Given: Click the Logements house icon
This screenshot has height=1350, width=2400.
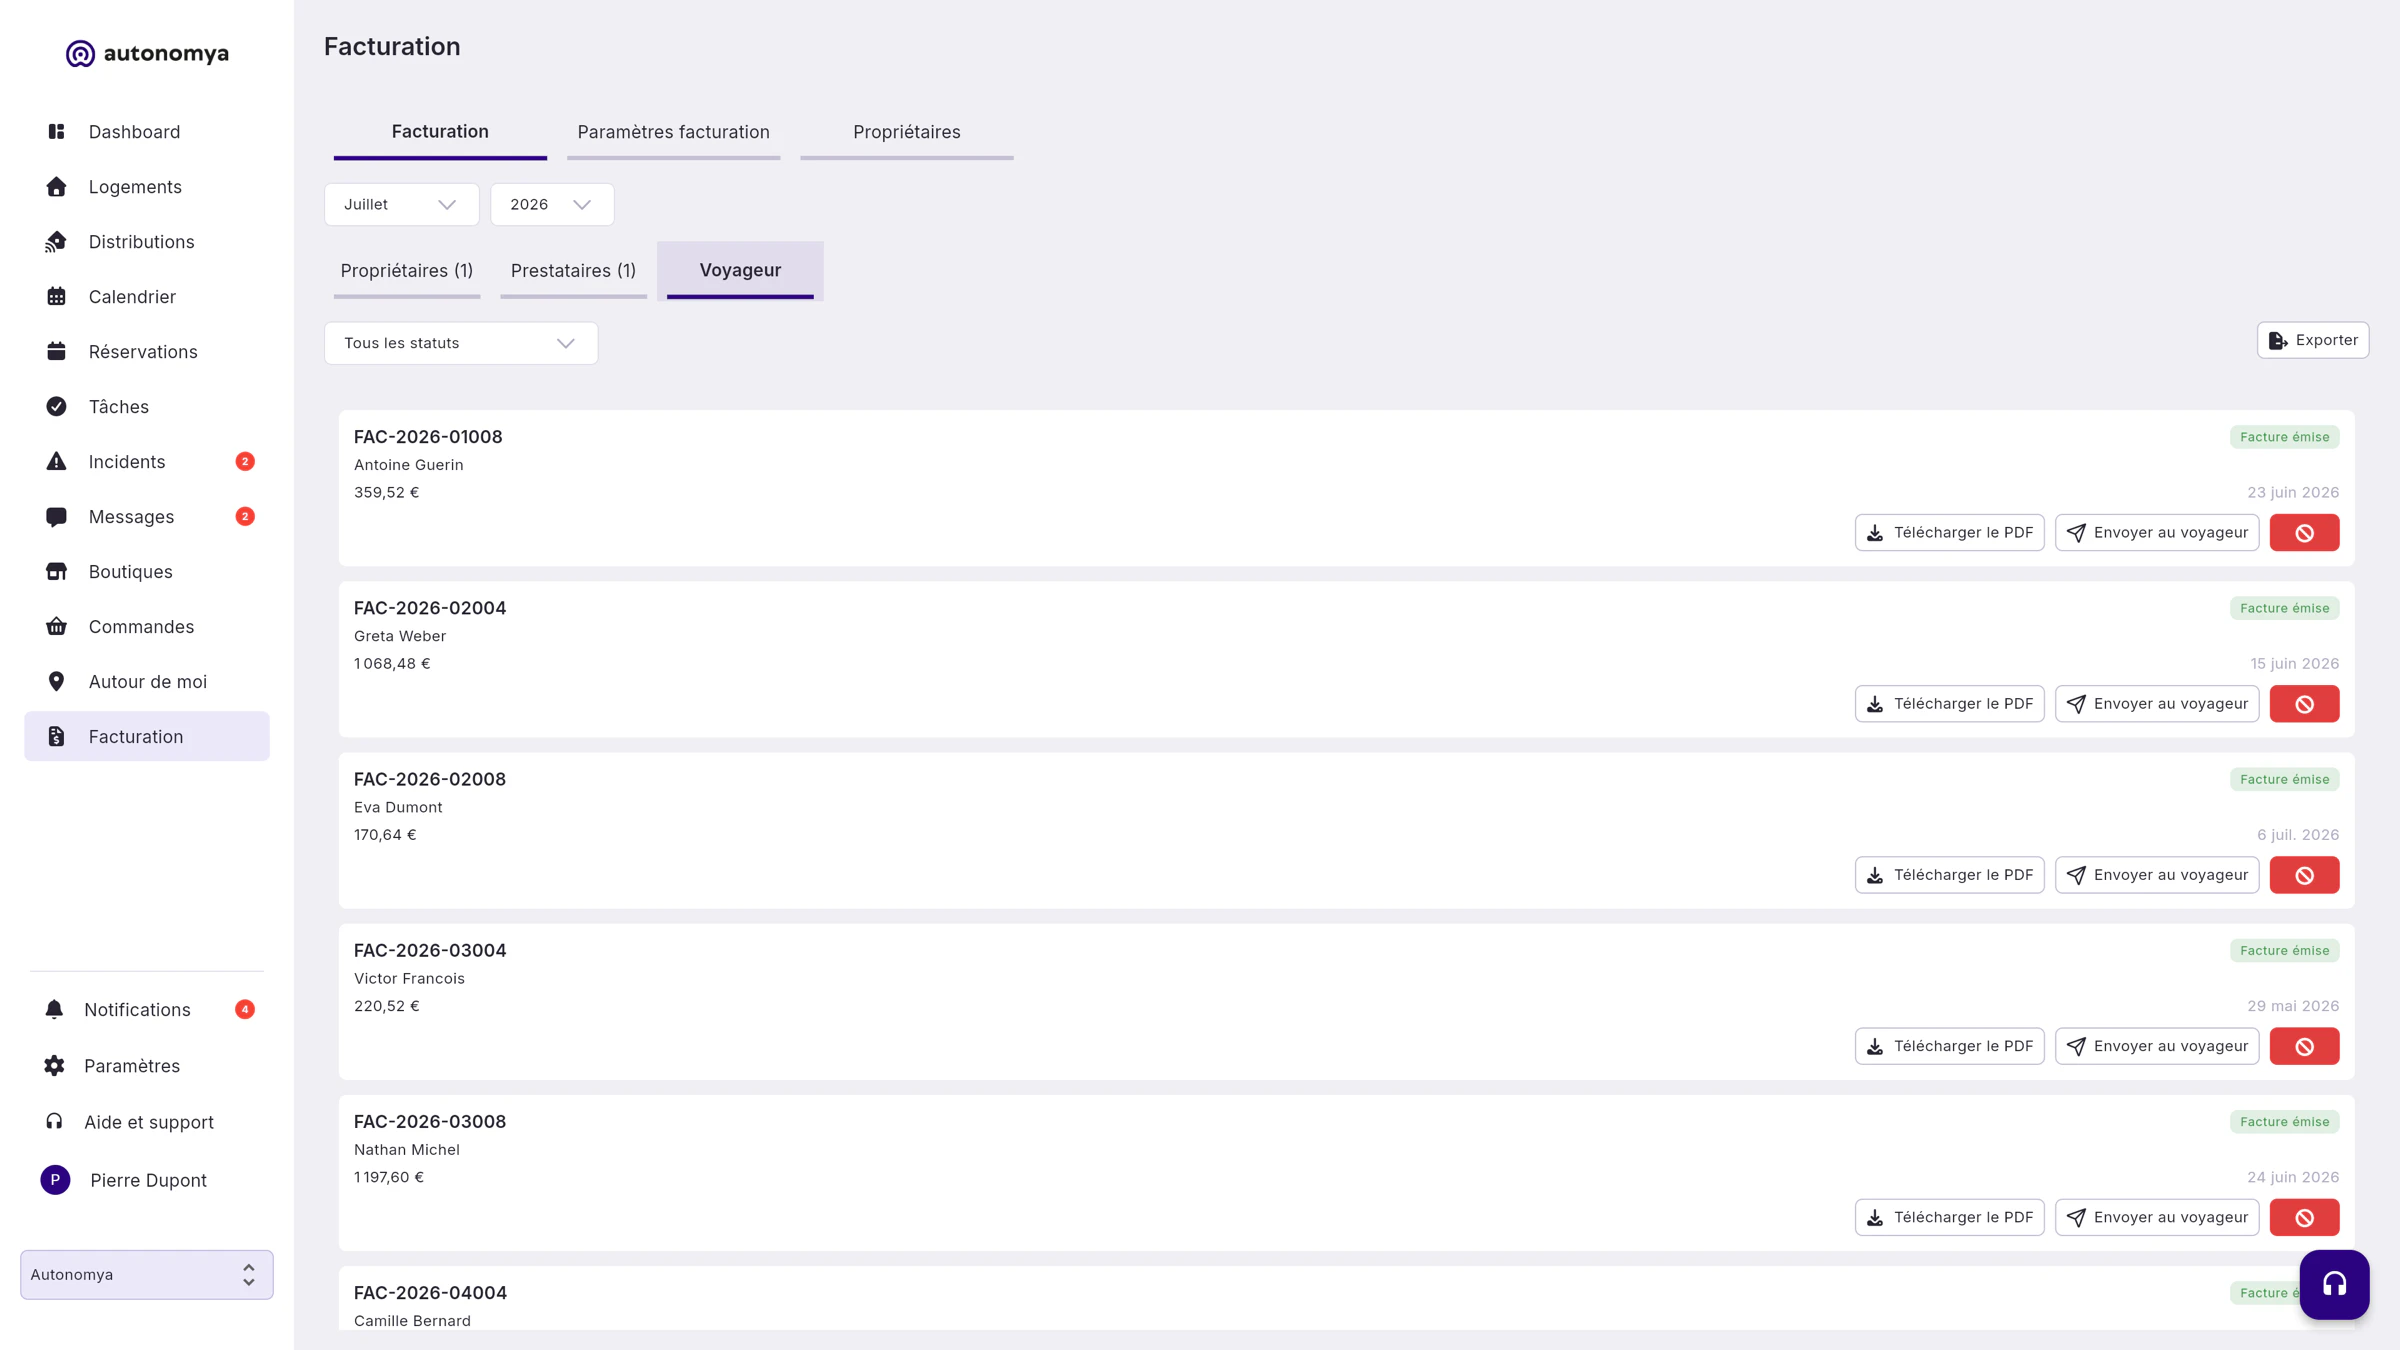Looking at the screenshot, I should point(56,187).
